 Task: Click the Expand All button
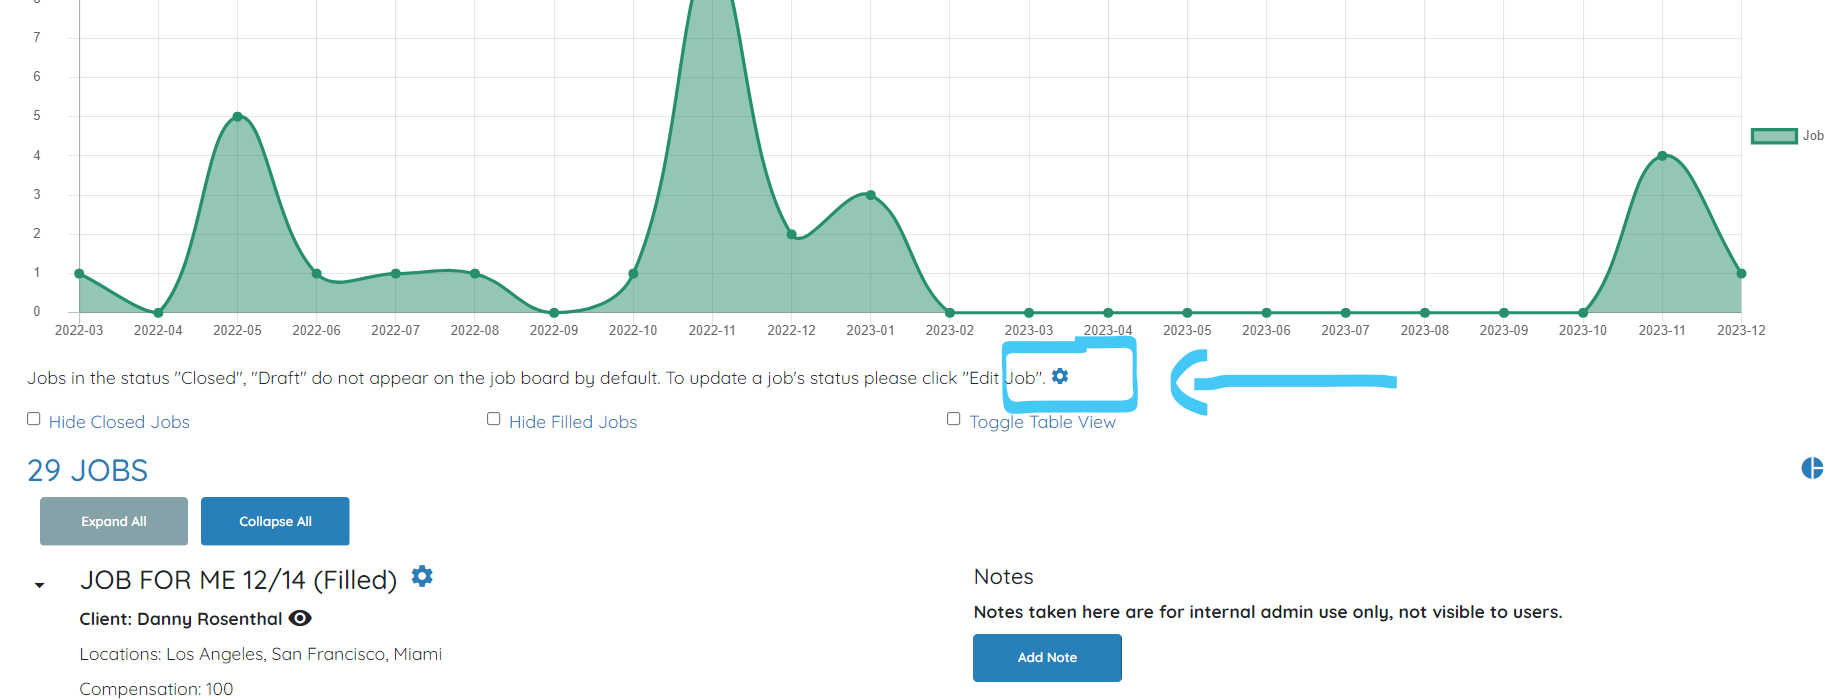tap(114, 521)
